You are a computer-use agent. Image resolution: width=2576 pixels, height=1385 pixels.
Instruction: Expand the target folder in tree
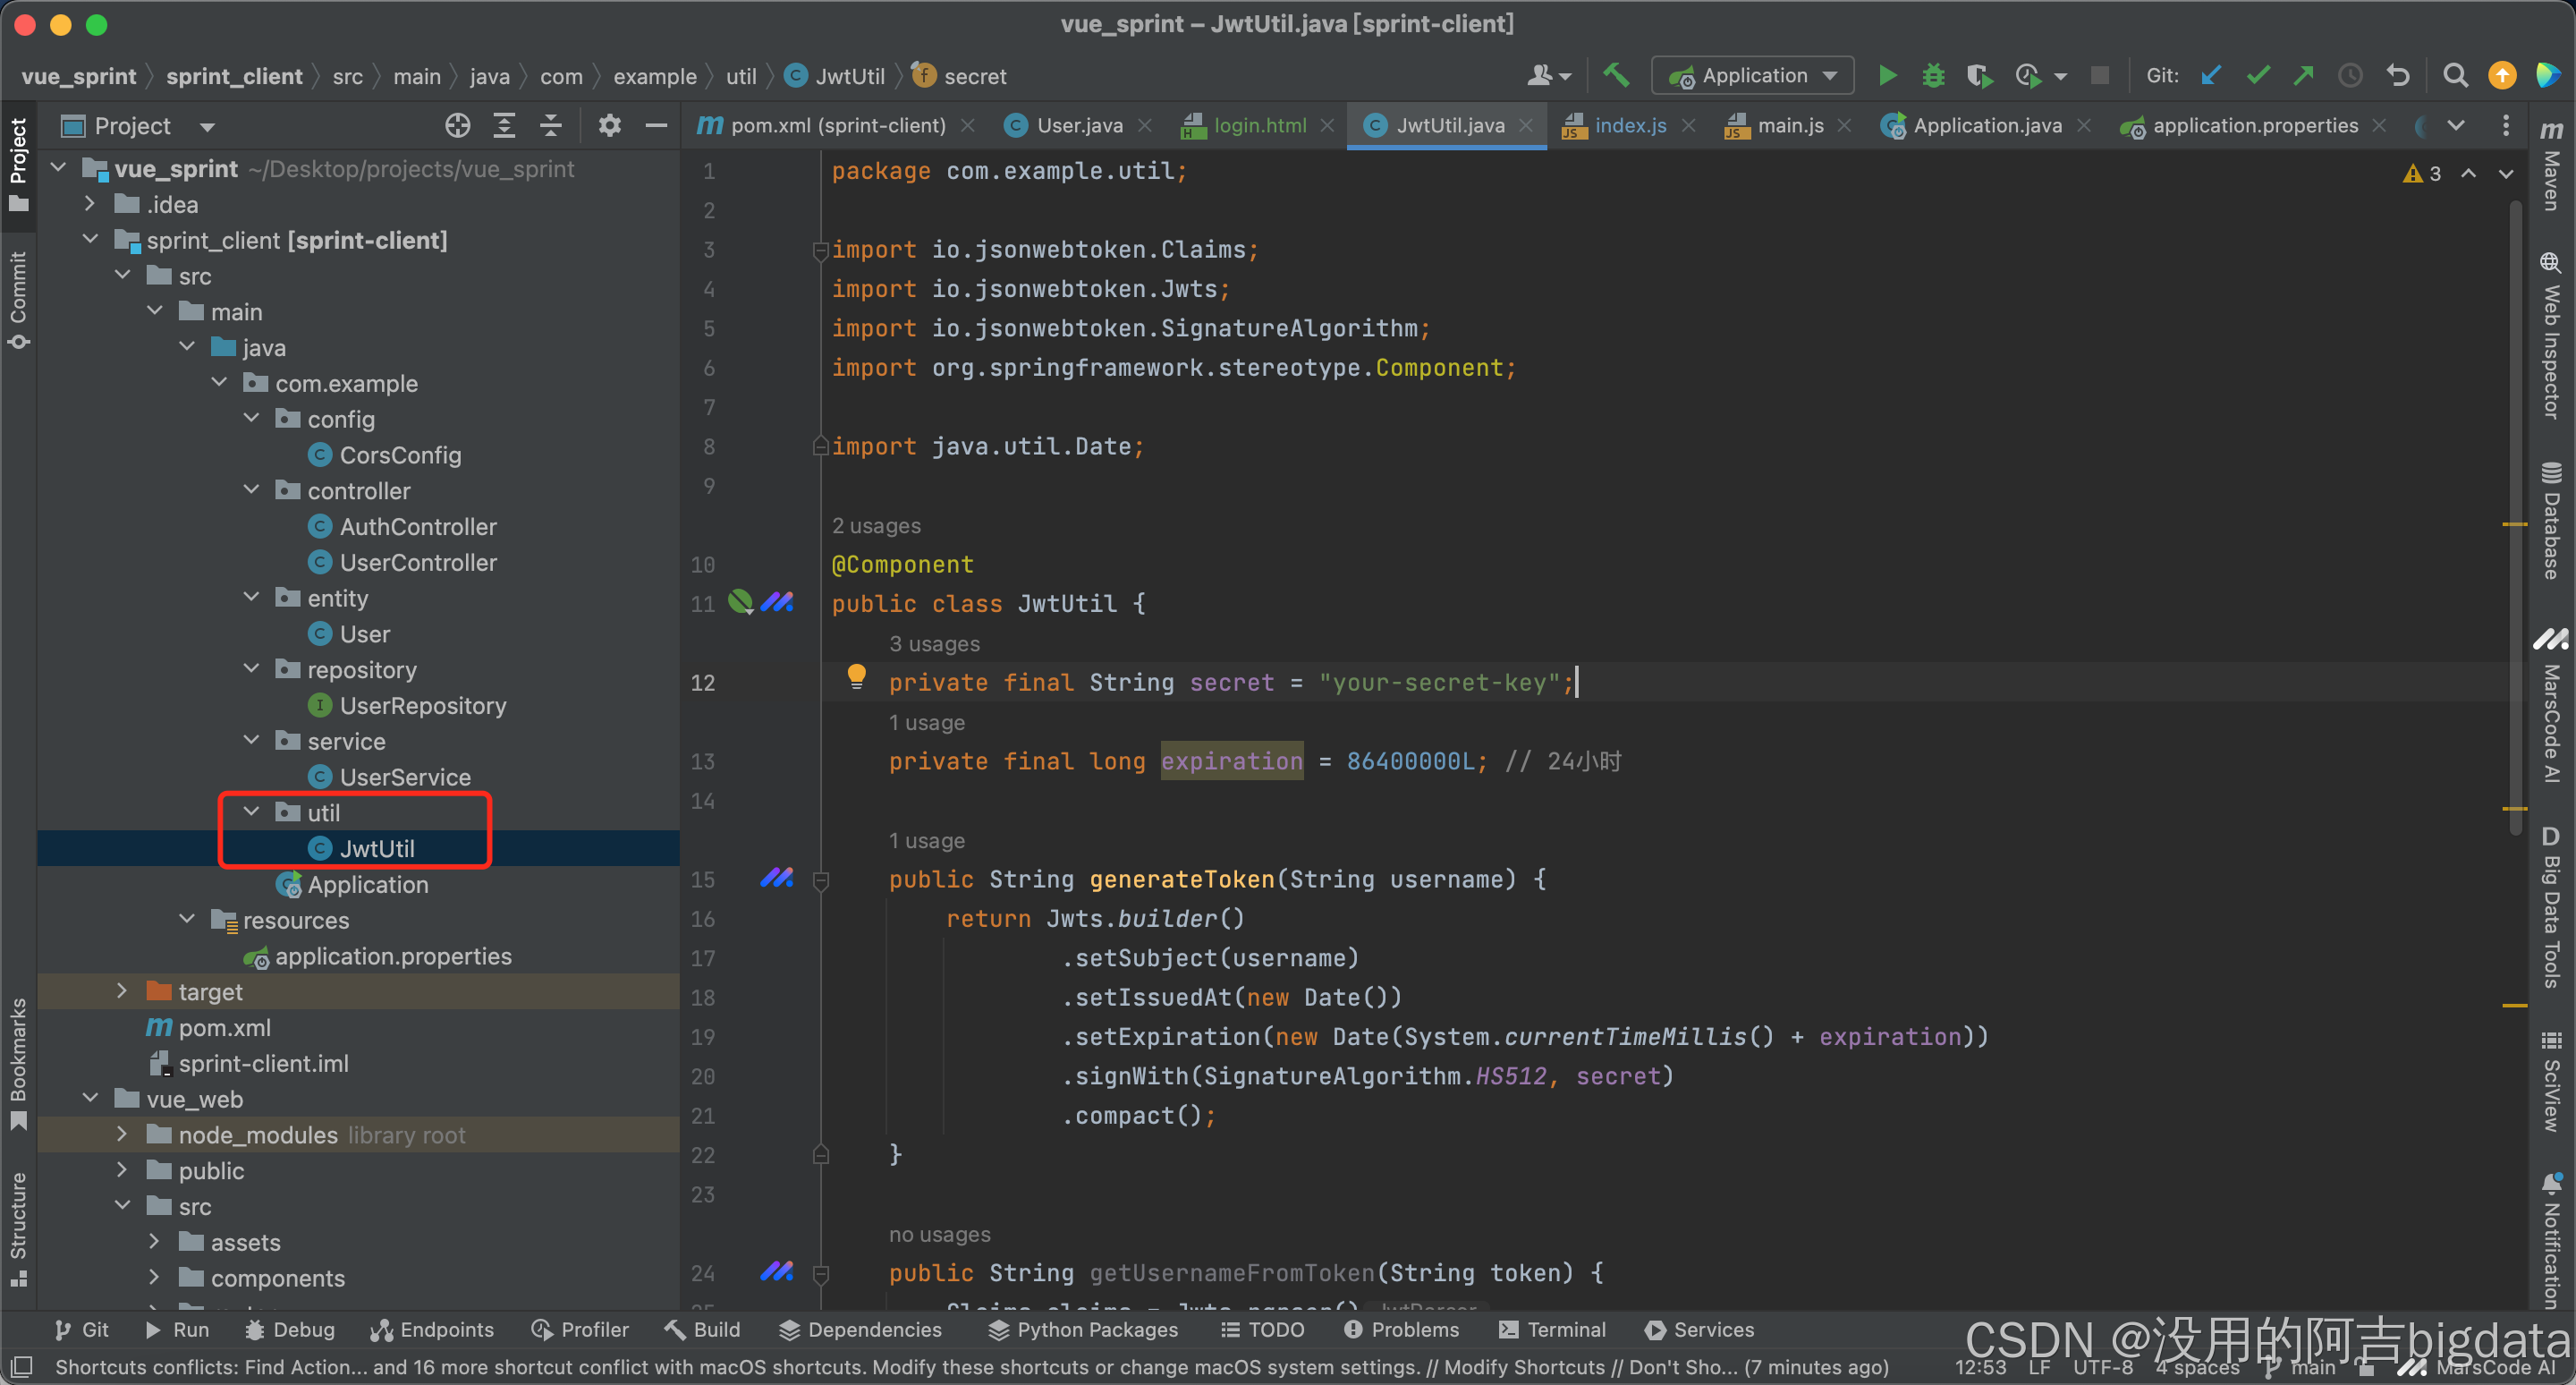(x=122, y=991)
